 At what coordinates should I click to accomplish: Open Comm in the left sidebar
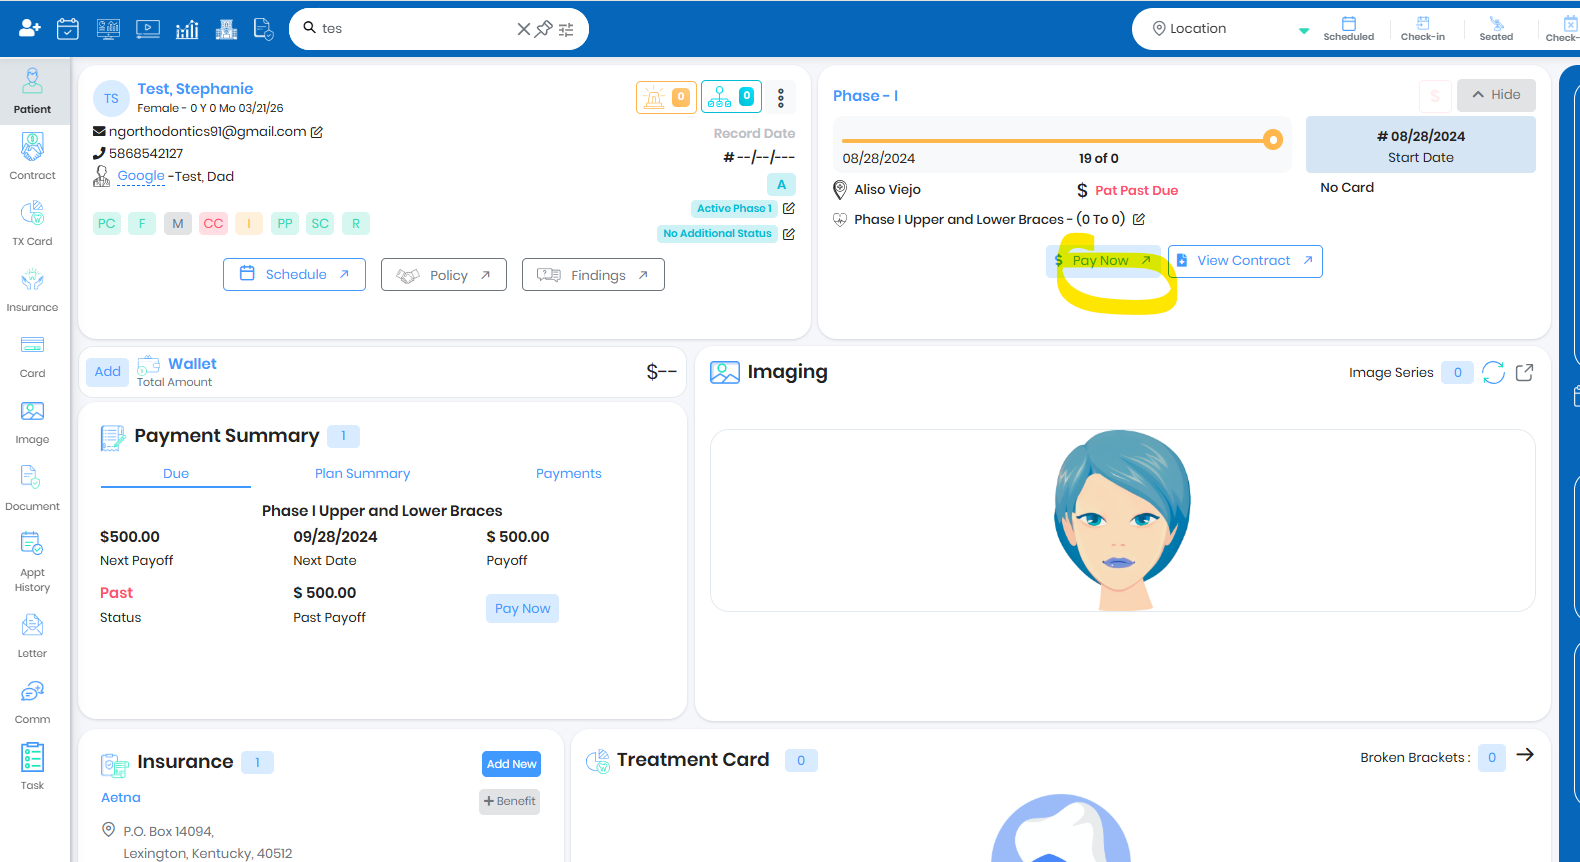[x=33, y=701]
